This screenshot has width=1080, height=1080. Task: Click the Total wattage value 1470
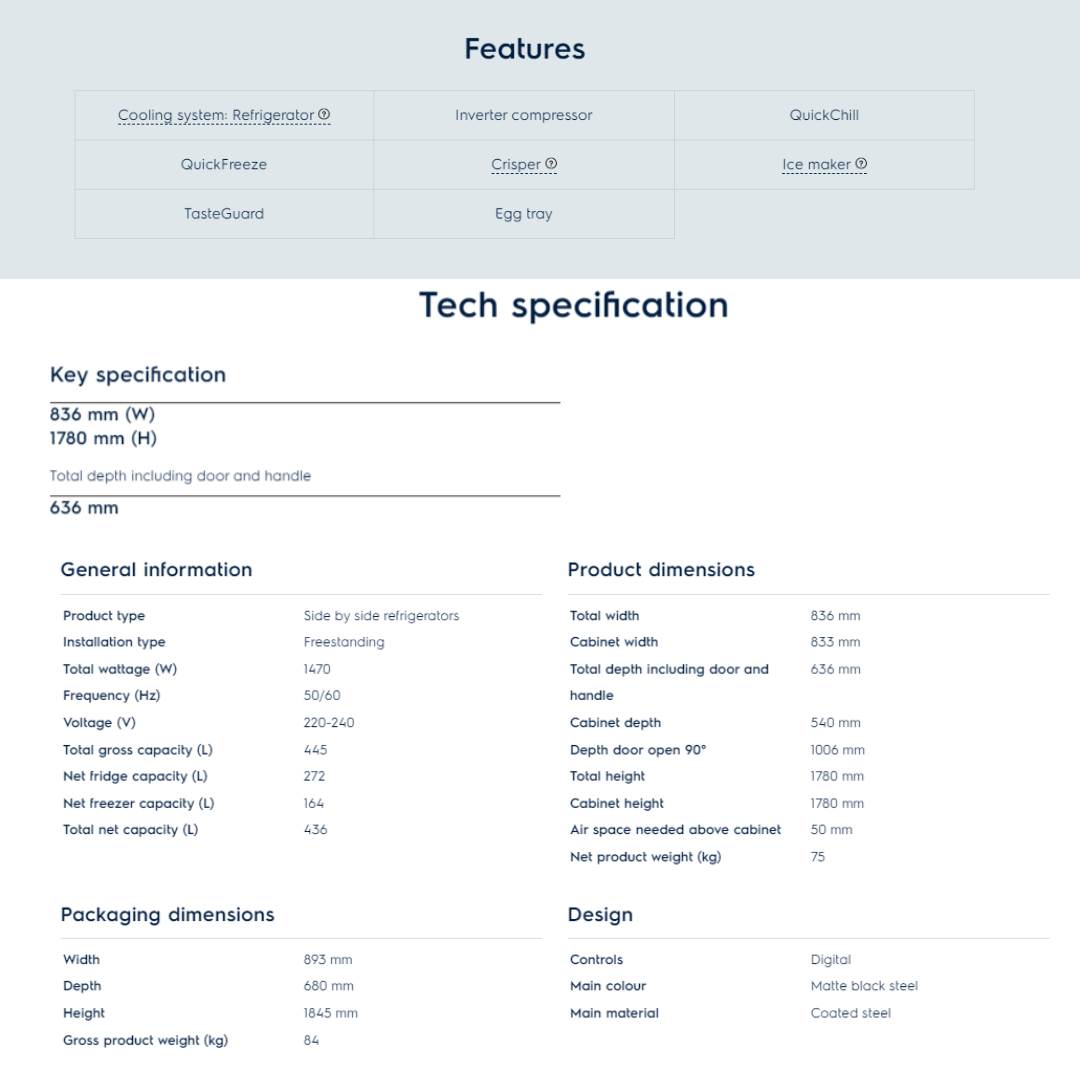317,669
